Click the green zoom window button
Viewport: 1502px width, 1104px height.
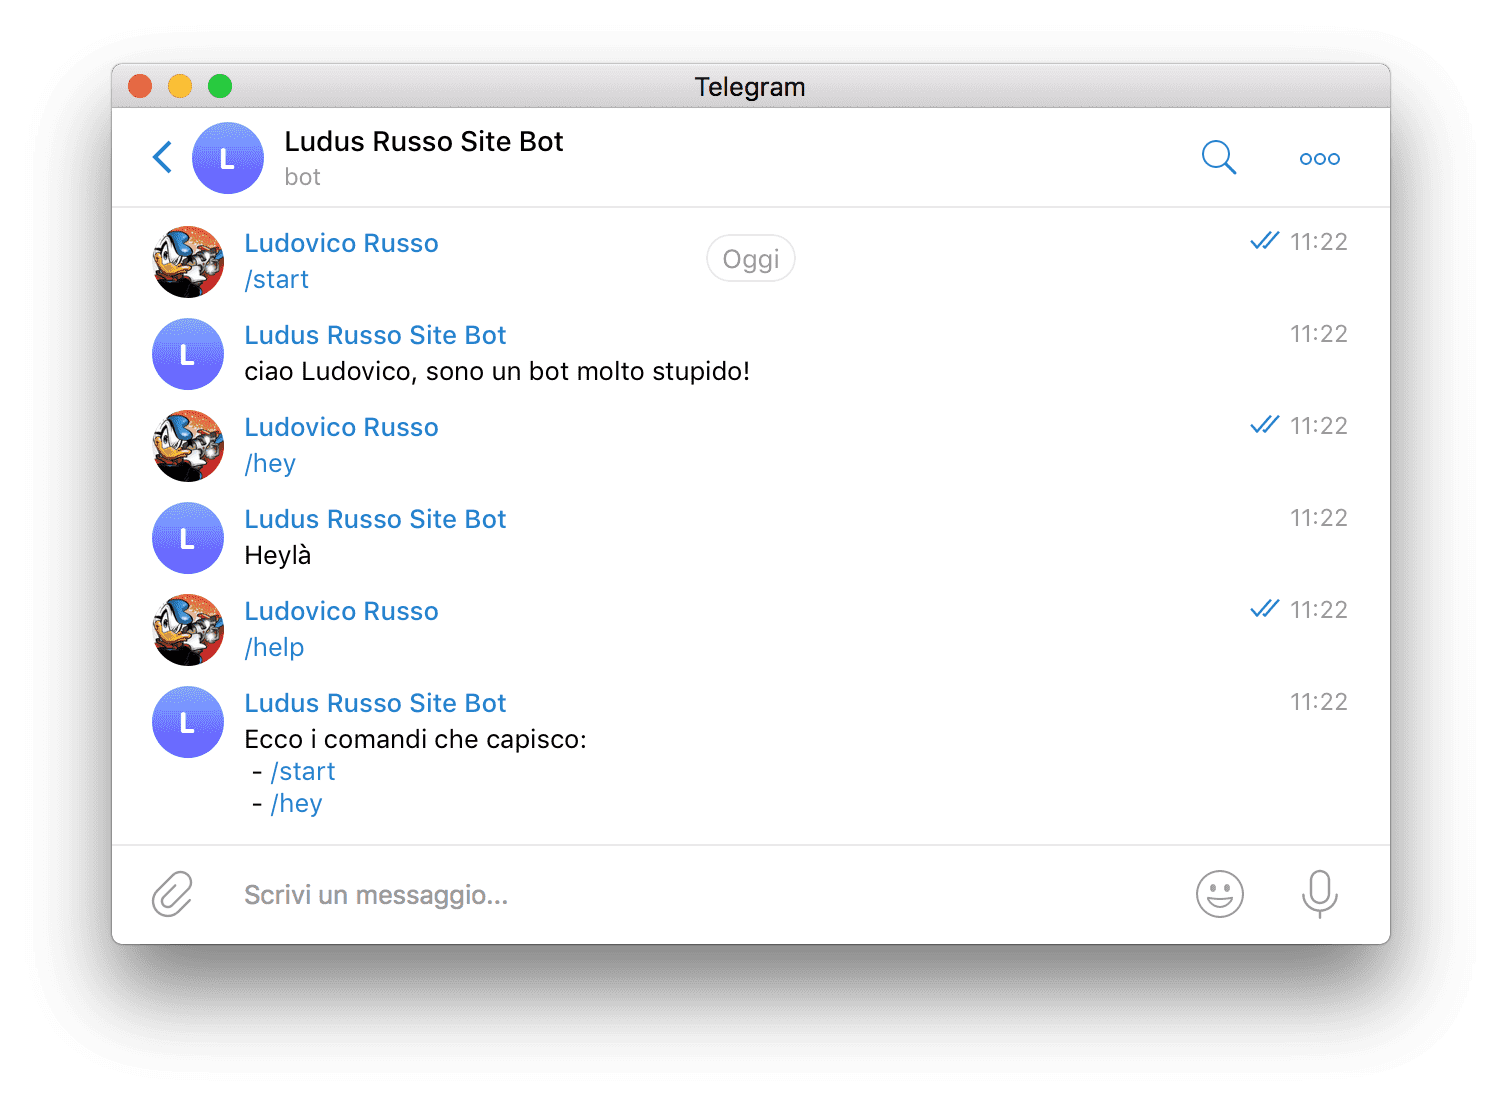coord(220,87)
